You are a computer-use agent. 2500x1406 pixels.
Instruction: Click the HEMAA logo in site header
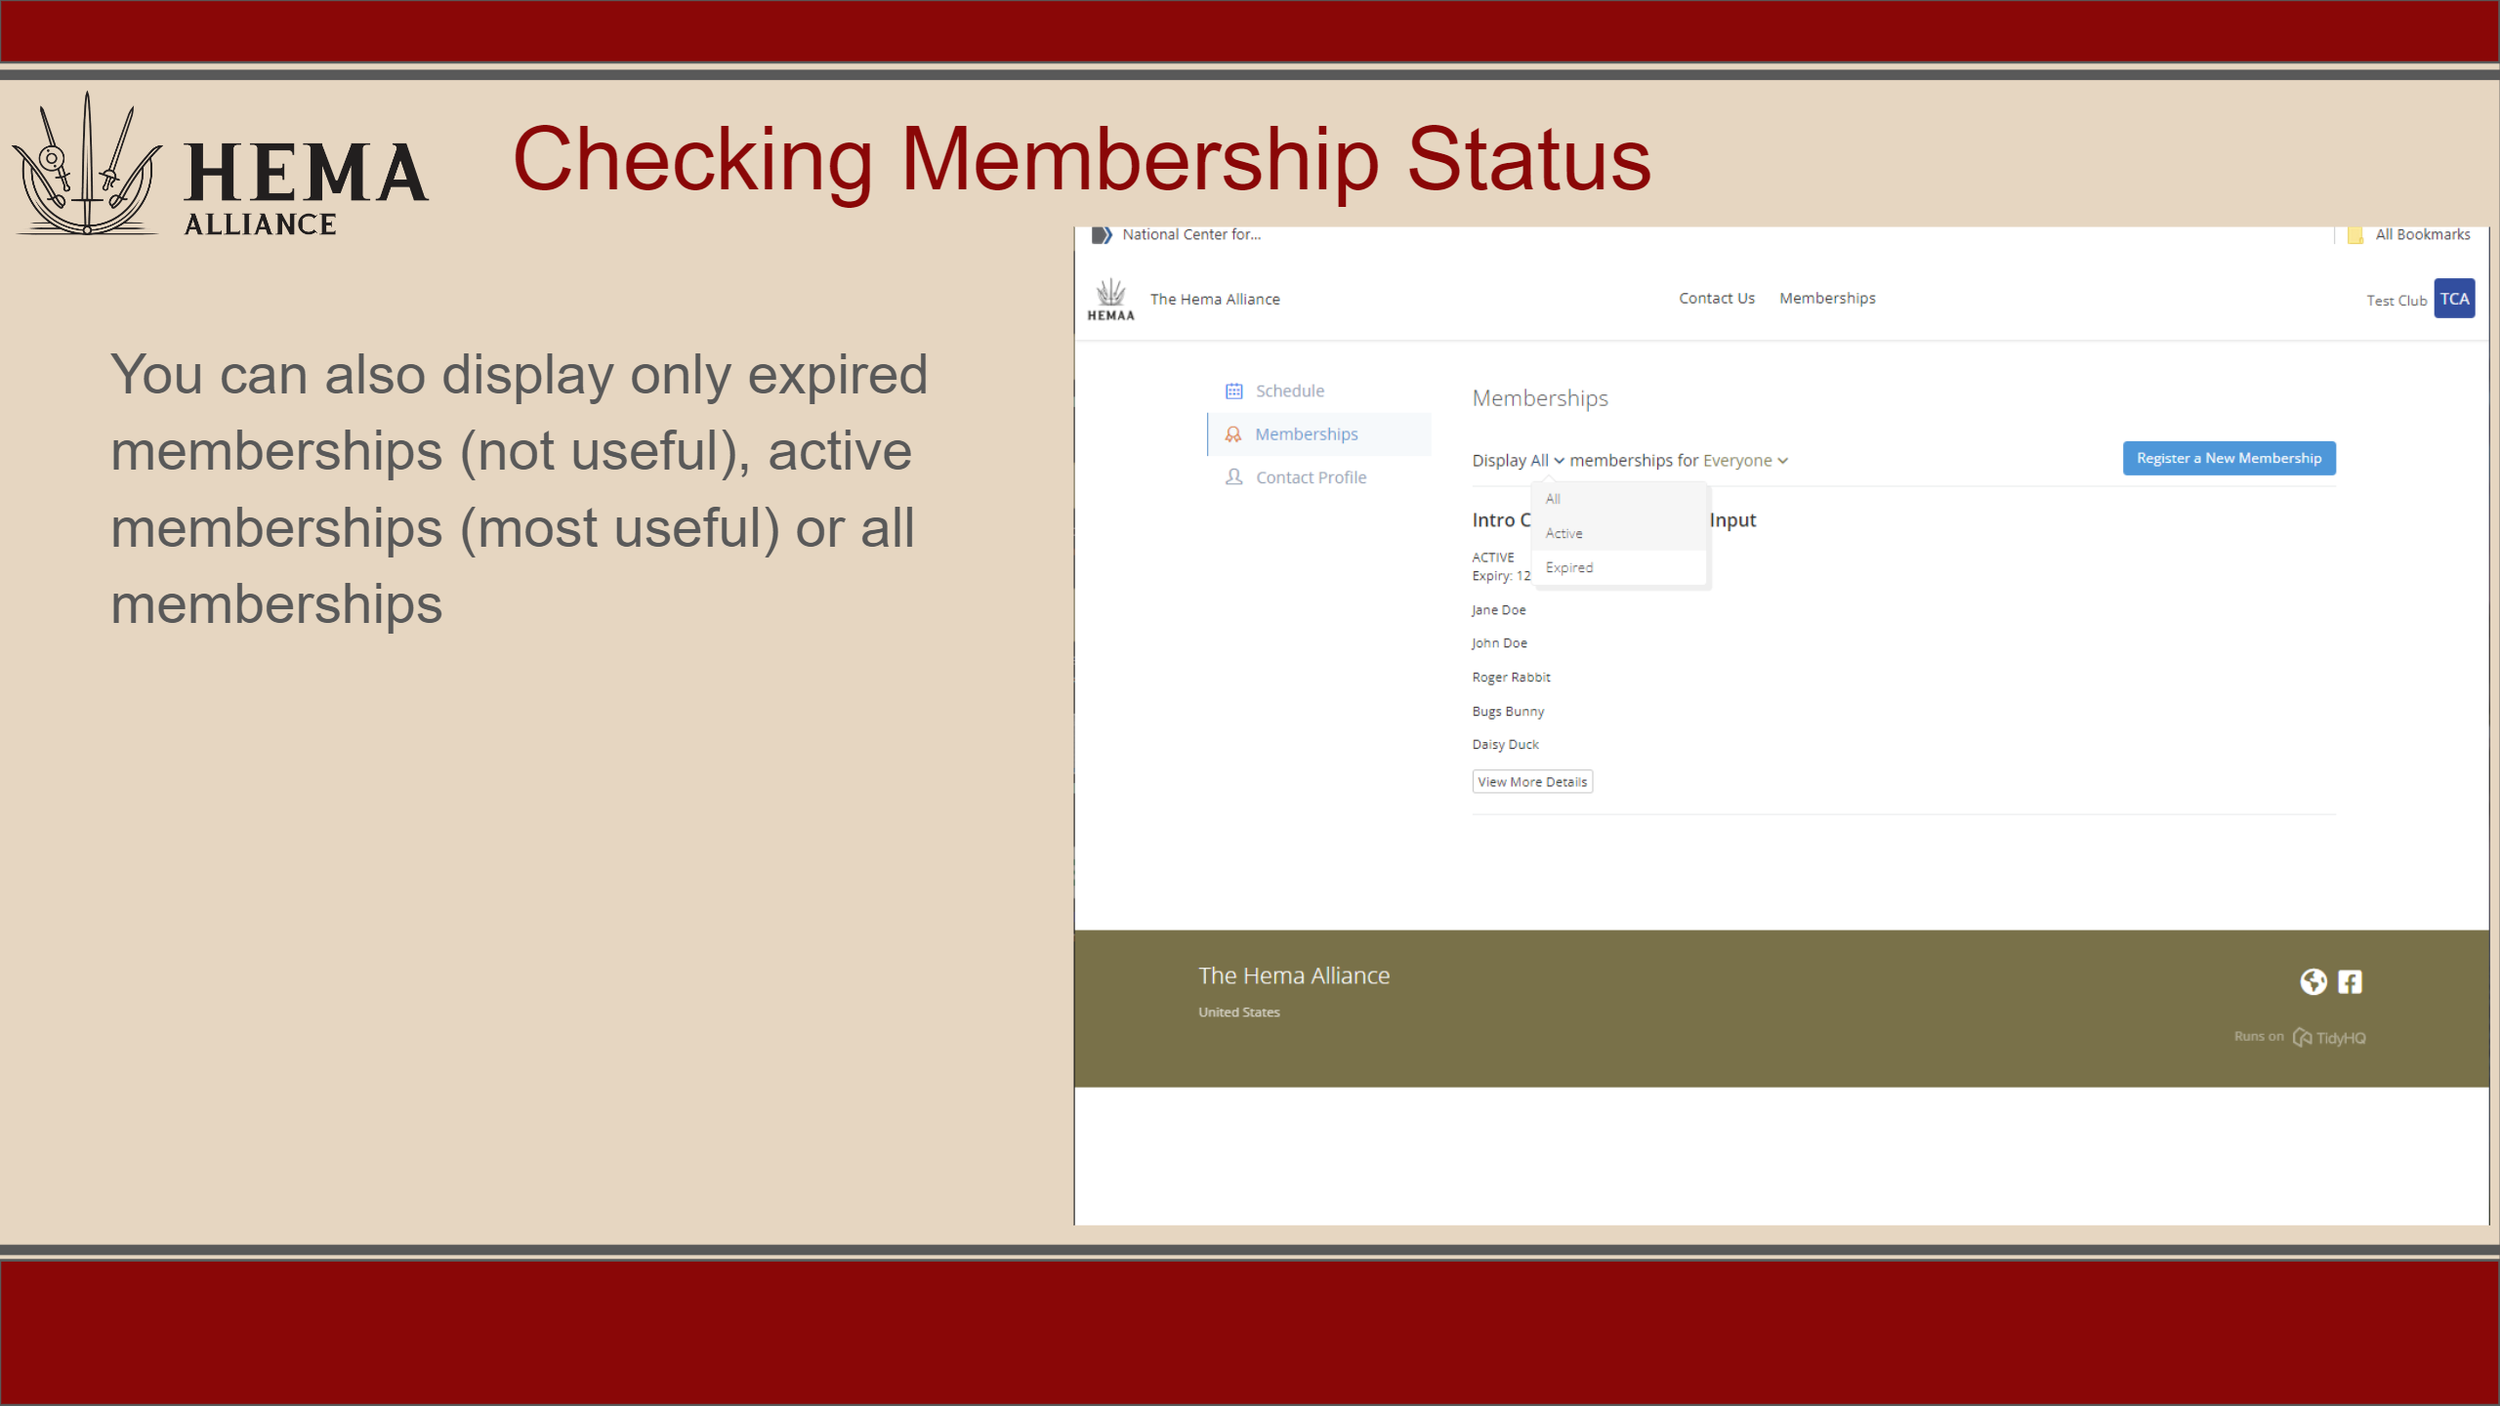tap(1110, 299)
